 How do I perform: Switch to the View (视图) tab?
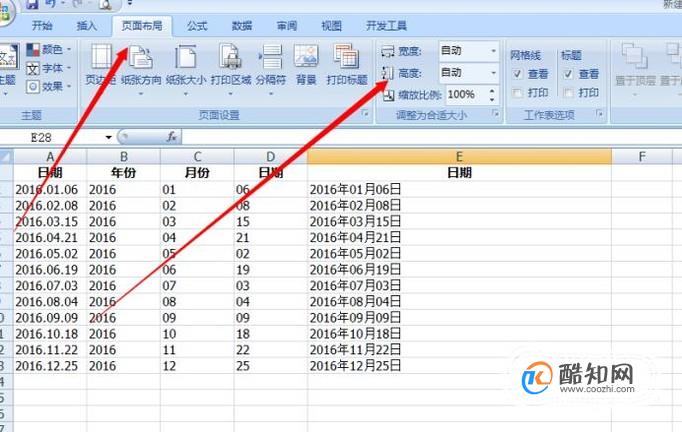[x=331, y=26]
